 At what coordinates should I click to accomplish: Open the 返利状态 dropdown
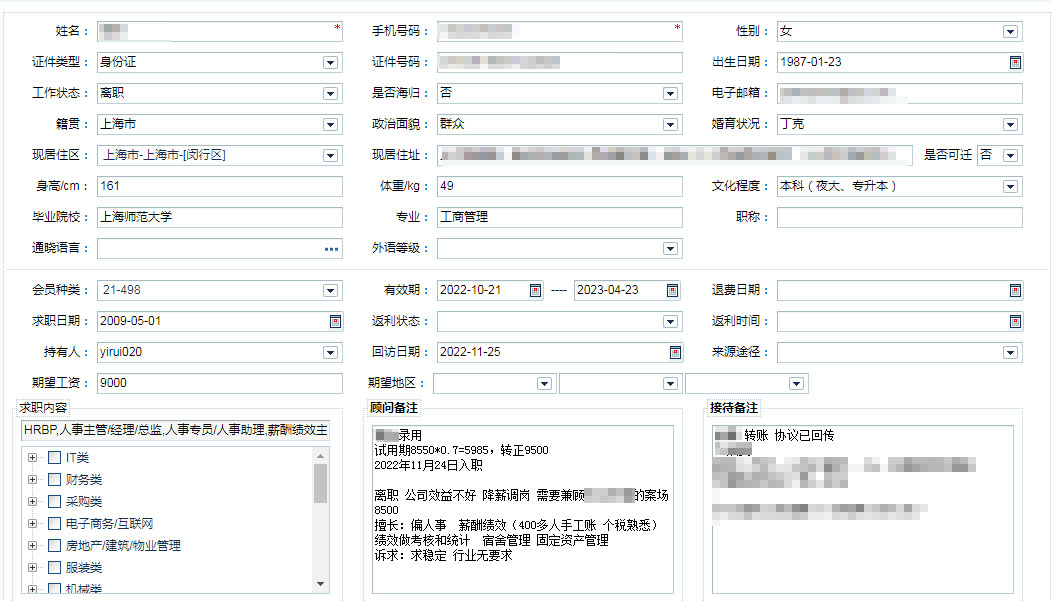(670, 321)
